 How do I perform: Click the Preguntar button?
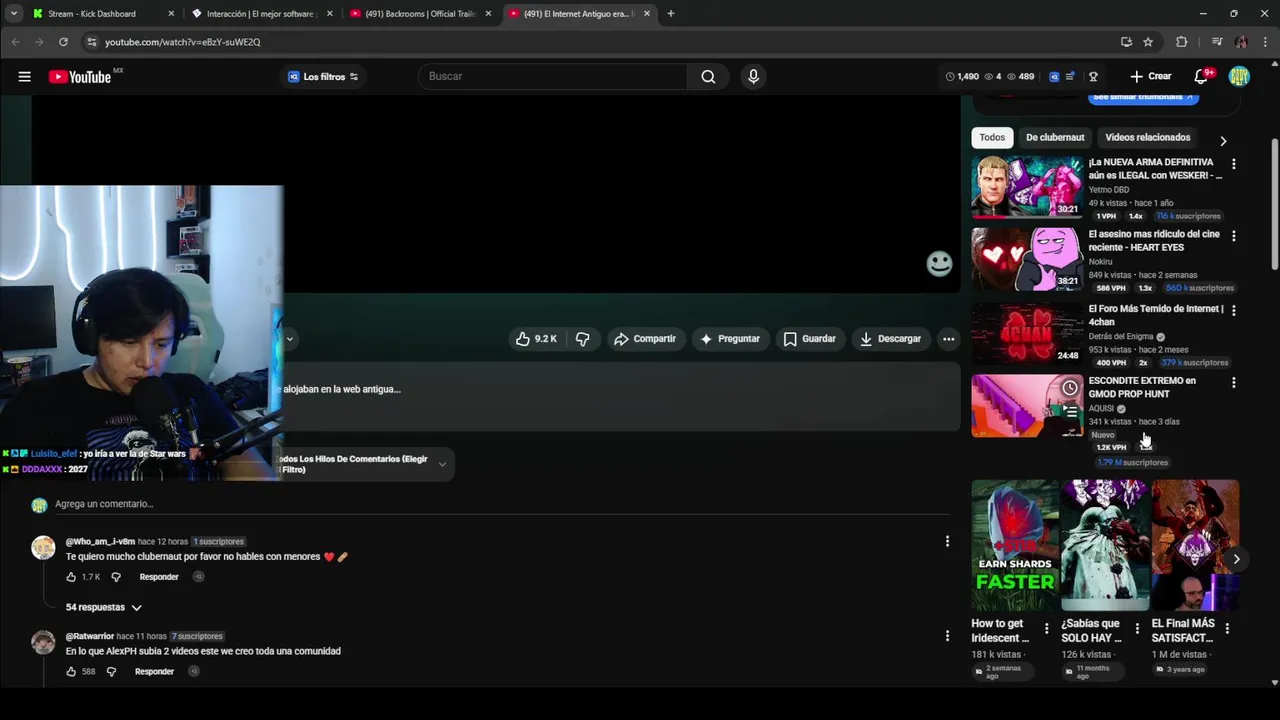coord(730,339)
